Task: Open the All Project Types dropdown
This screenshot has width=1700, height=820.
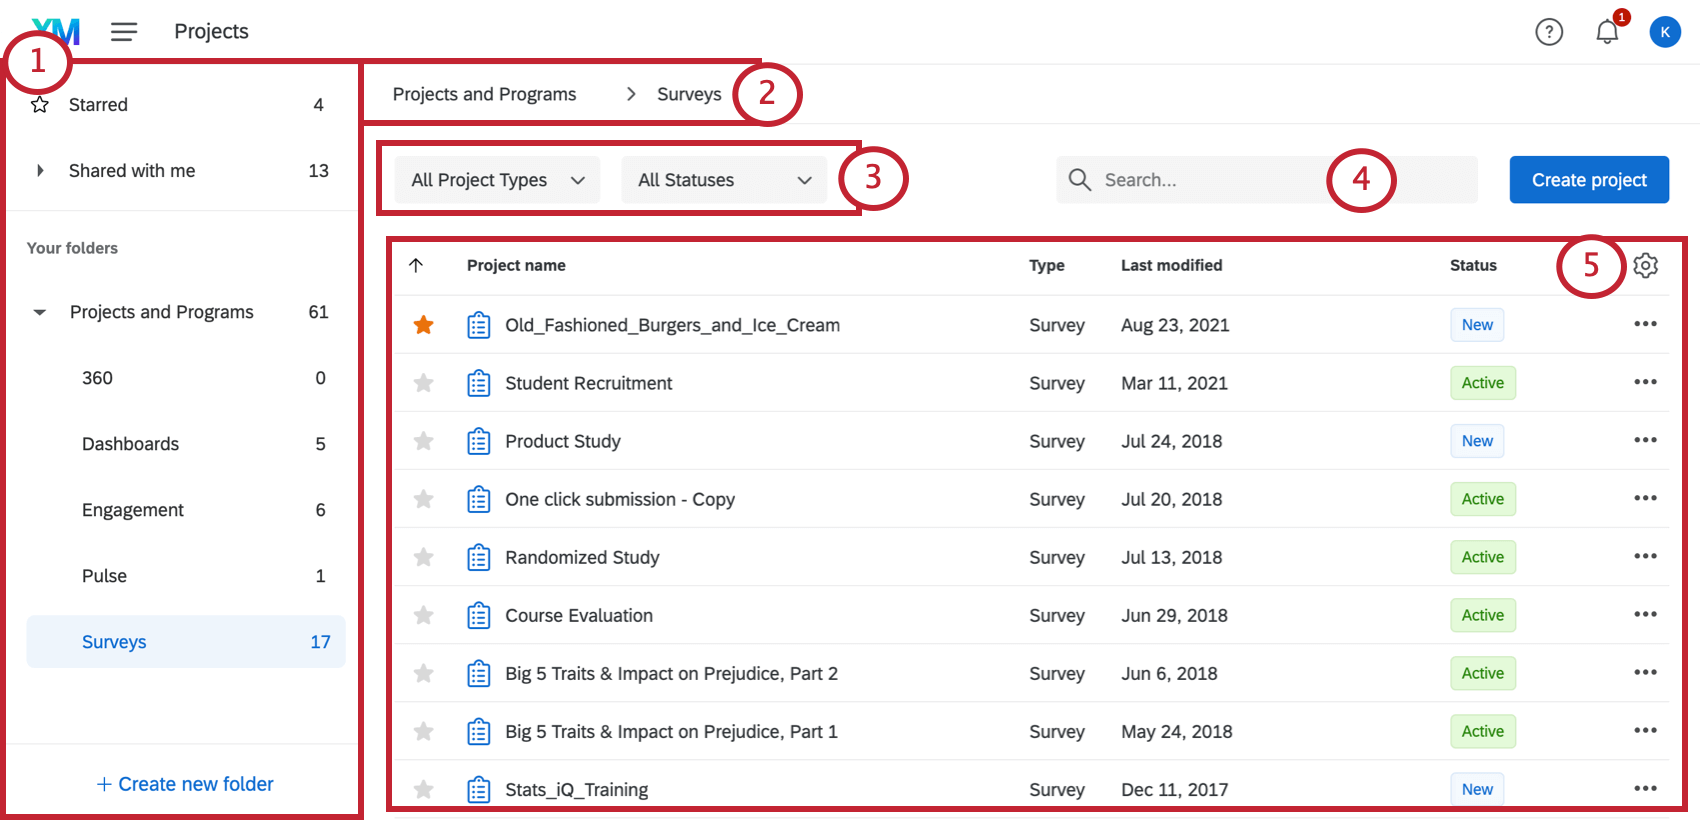Action: point(497,180)
